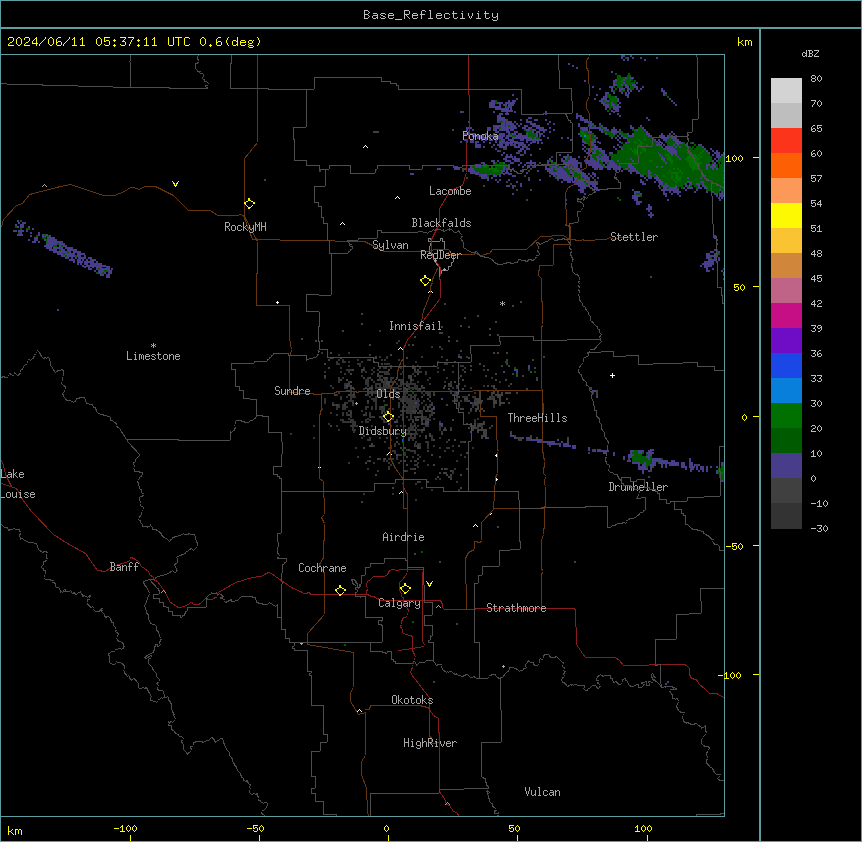Click the Innisfail city label
This screenshot has height=842, width=862.
click(x=416, y=326)
